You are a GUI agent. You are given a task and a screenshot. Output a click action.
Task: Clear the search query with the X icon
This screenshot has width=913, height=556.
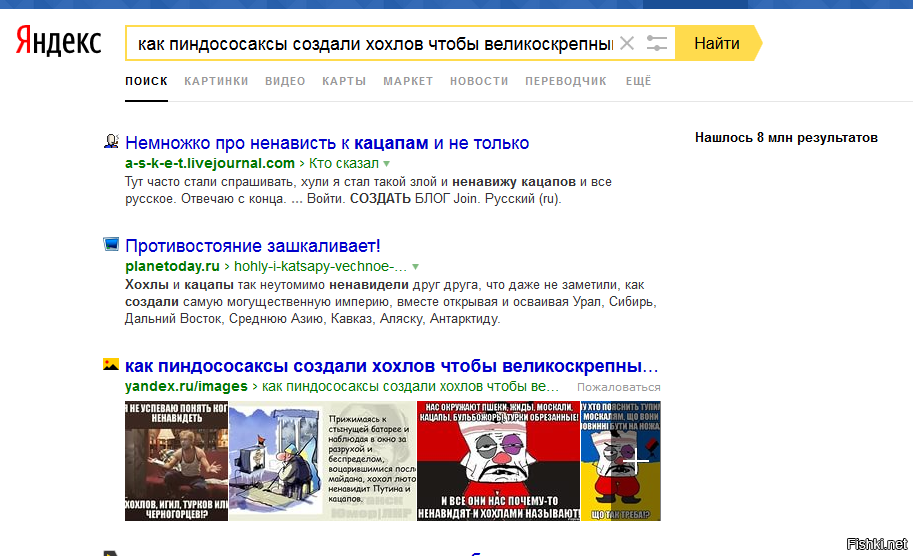click(627, 43)
